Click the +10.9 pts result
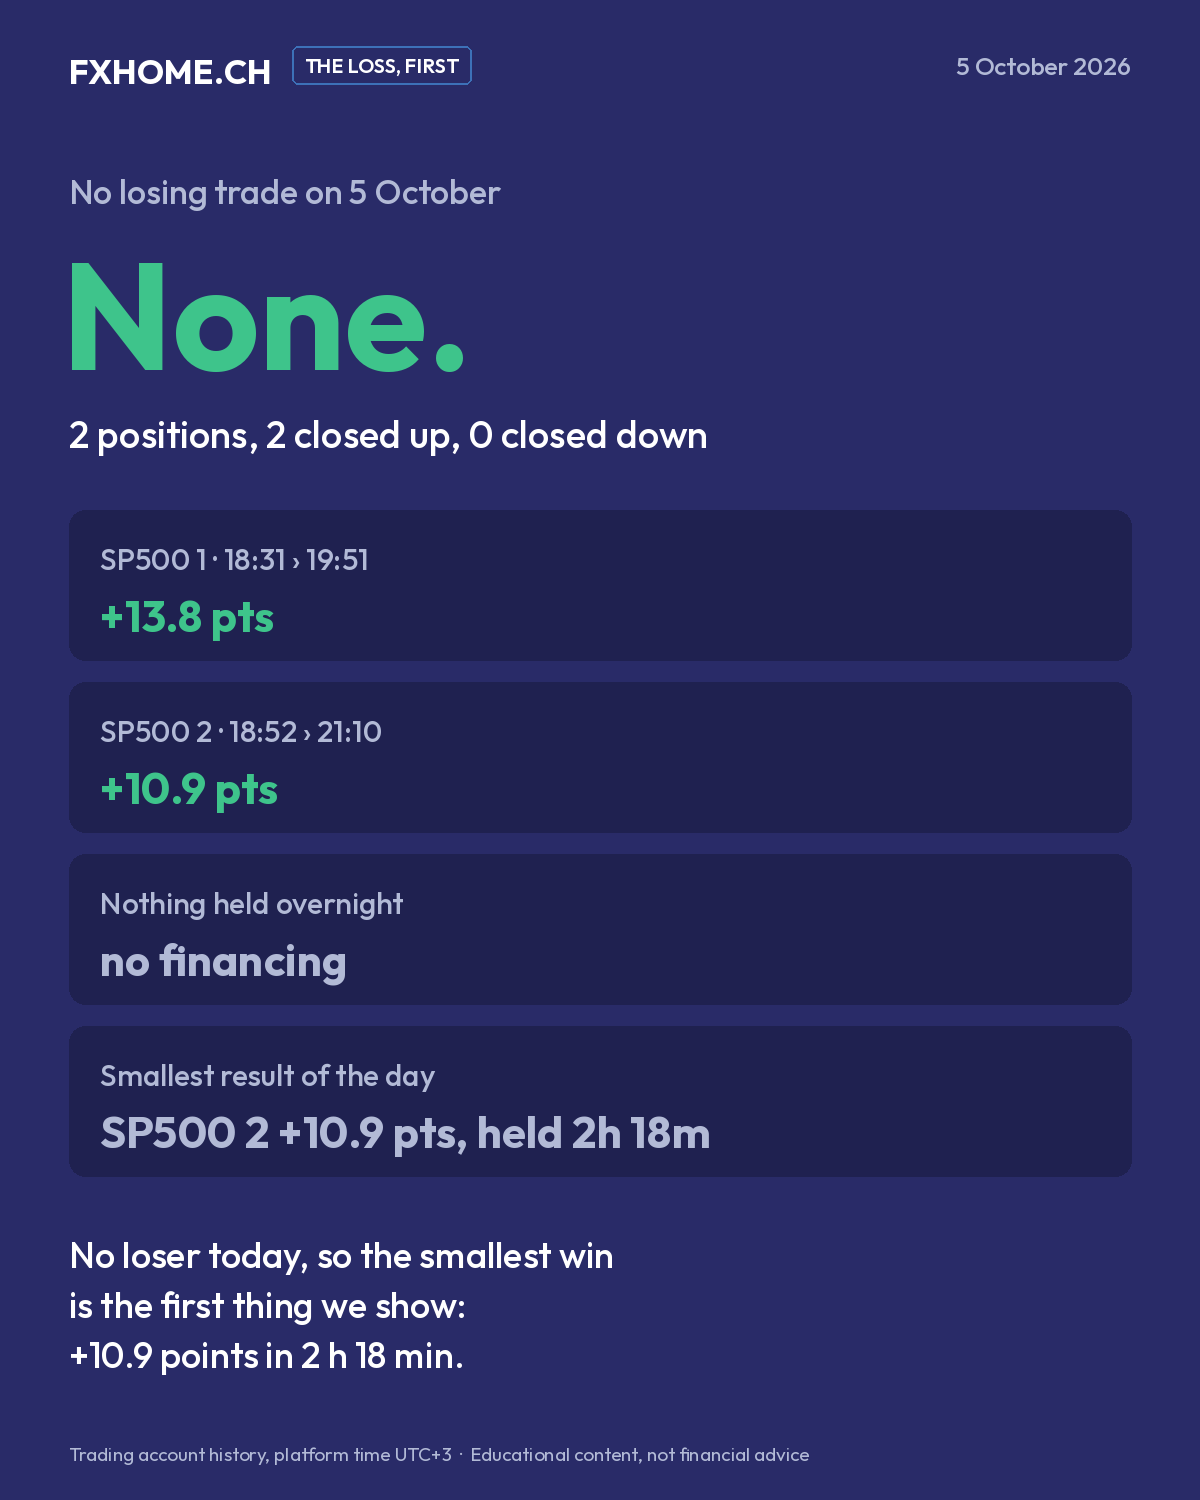1200x1500 pixels. coord(189,790)
